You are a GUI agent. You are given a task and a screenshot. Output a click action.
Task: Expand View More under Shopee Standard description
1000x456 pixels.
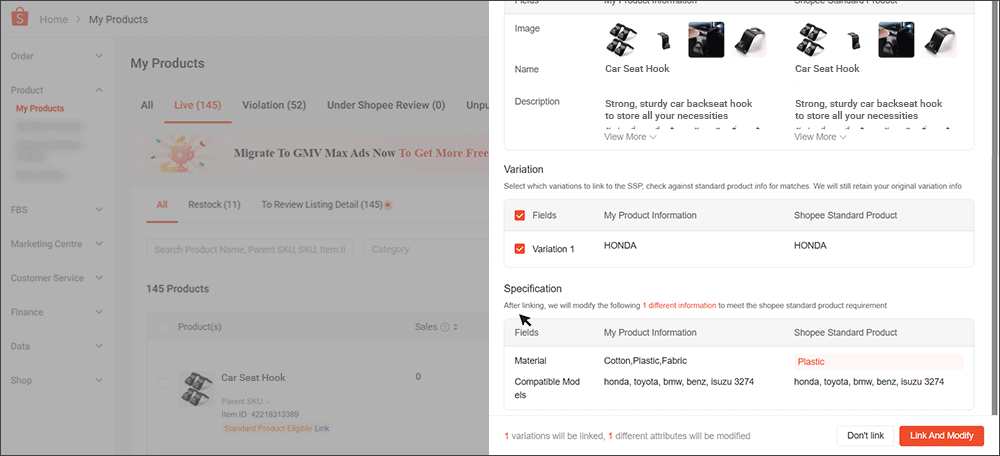point(820,136)
